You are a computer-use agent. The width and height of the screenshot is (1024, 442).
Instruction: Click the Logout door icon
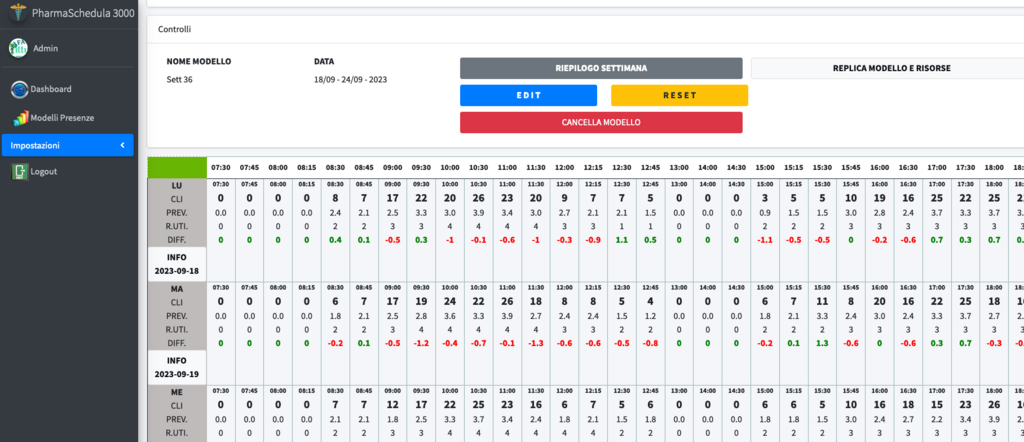pyautogui.click(x=19, y=172)
